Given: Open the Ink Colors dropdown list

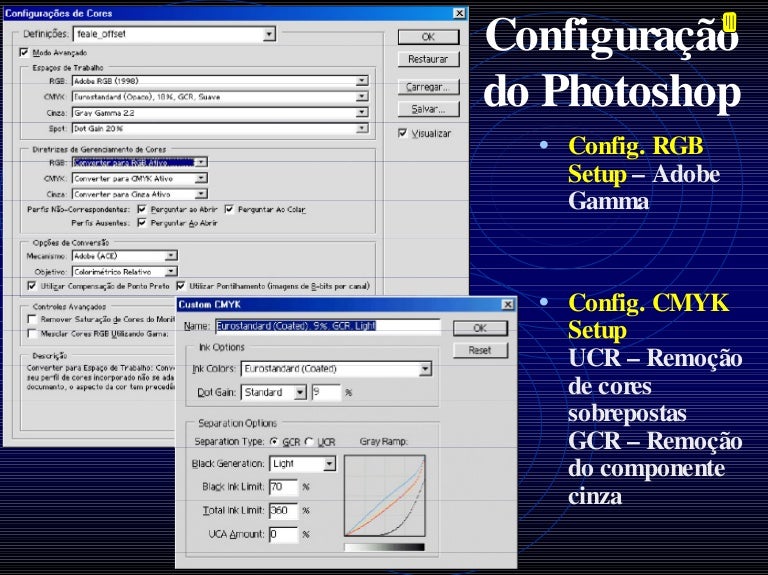Looking at the screenshot, I should (x=425, y=369).
